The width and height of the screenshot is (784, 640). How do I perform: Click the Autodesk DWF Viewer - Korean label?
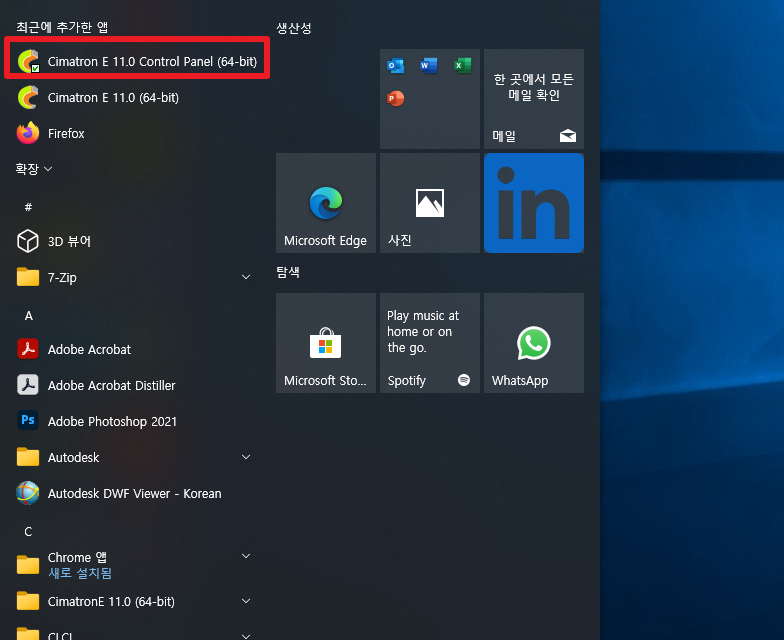tap(134, 494)
